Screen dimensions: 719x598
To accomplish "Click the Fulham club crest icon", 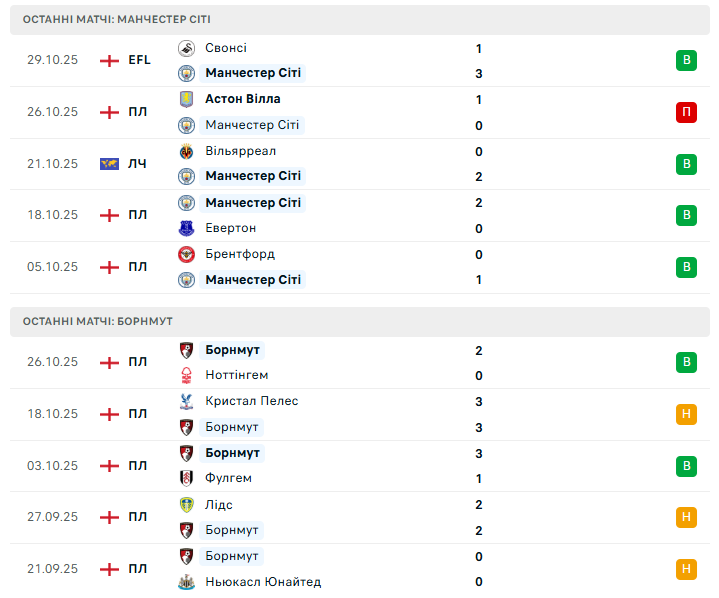I will click(x=186, y=478).
